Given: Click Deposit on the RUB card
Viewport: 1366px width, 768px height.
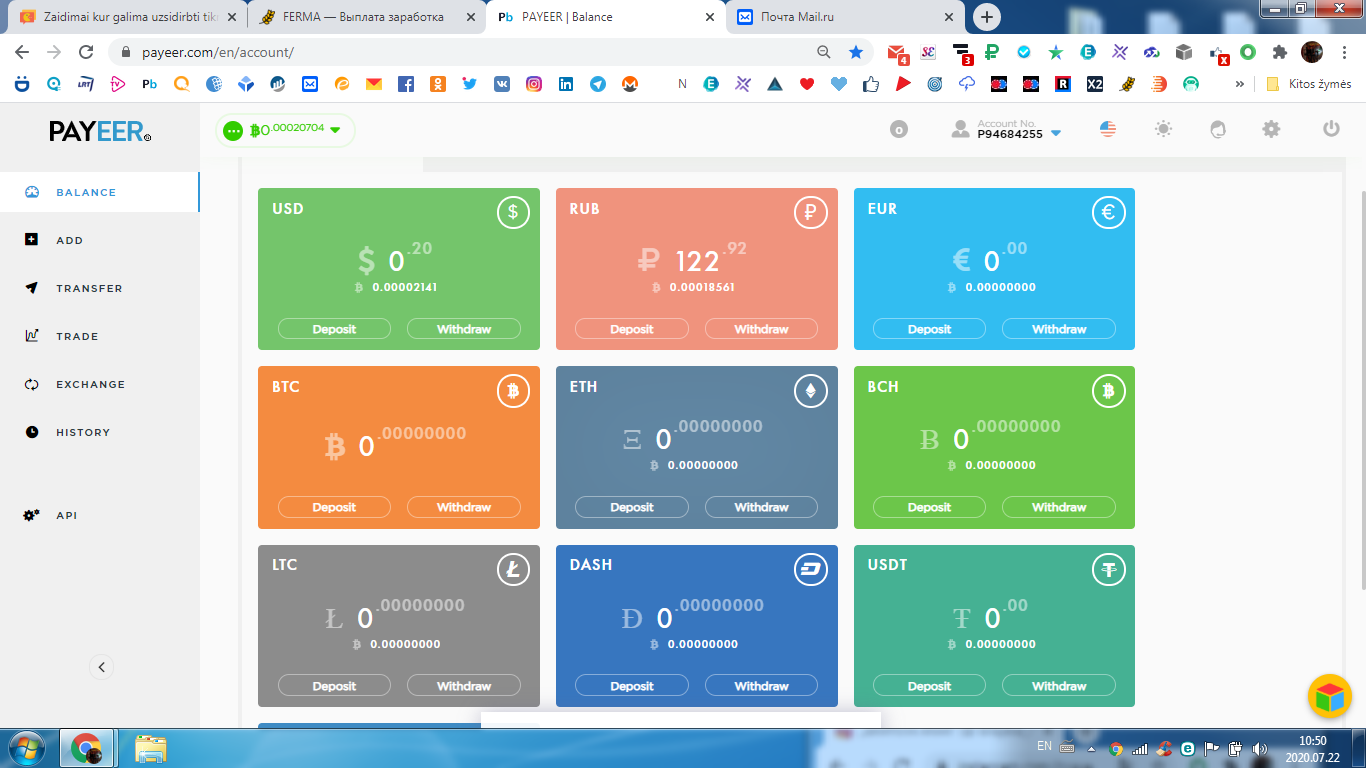Looking at the screenshot, I should point(632,329).
